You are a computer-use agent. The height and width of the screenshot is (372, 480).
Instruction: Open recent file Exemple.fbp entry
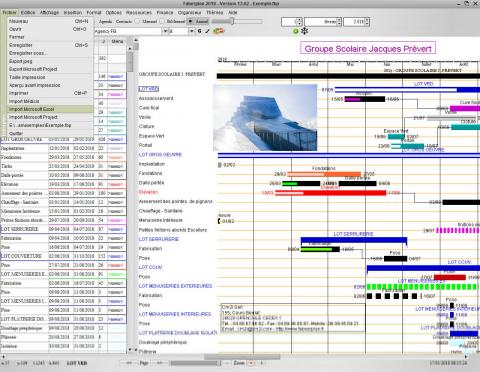(x=50, y=125)
